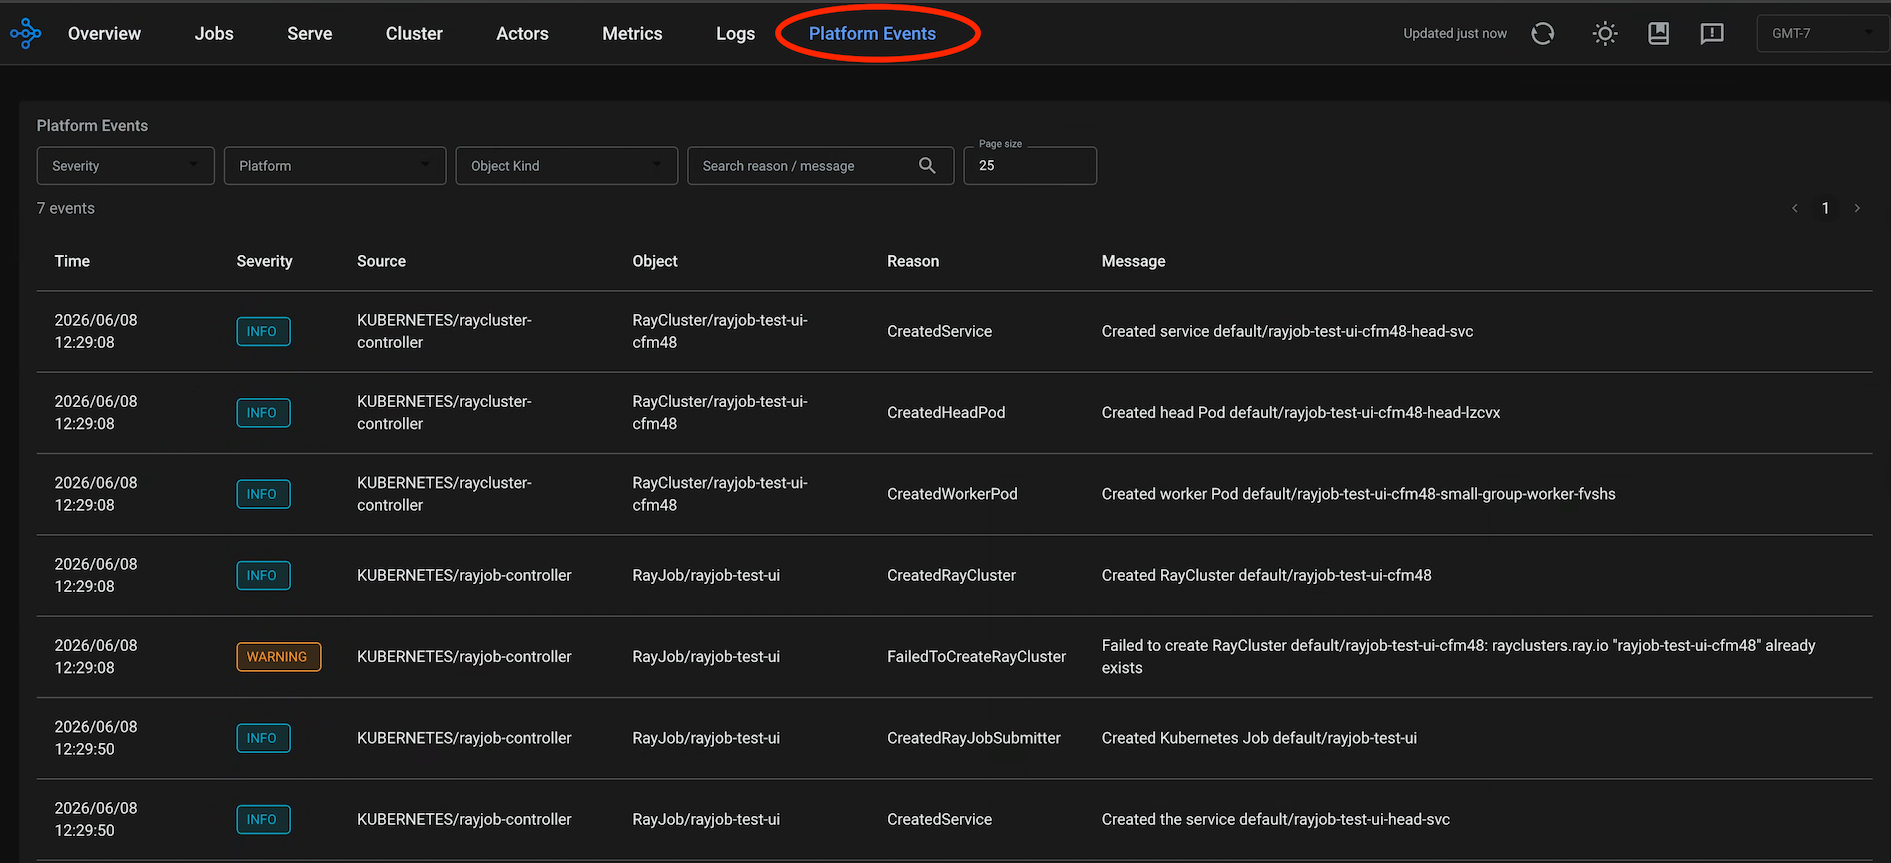The height and width of the screenshot is (863, 1891).
Task: Select the CreatedRayJobSubmitter reason cell
Action: point(974,738)
